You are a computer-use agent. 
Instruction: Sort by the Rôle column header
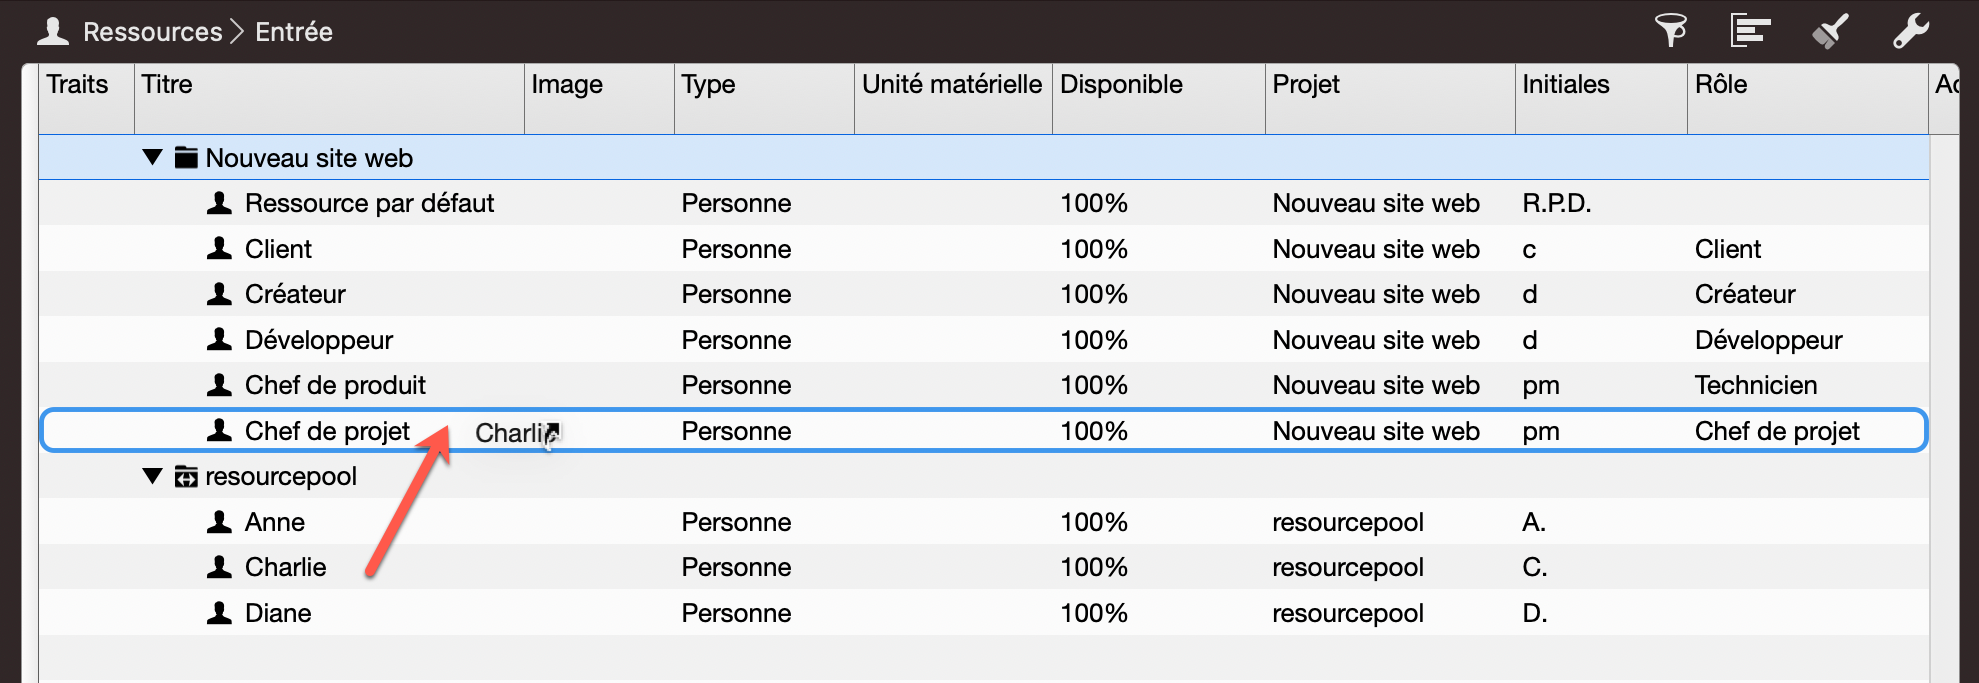(x=1721, y=85)
